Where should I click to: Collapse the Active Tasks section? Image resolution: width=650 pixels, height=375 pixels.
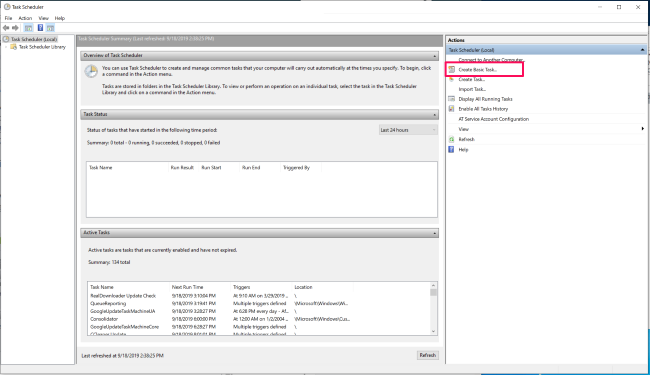point(434,233)
